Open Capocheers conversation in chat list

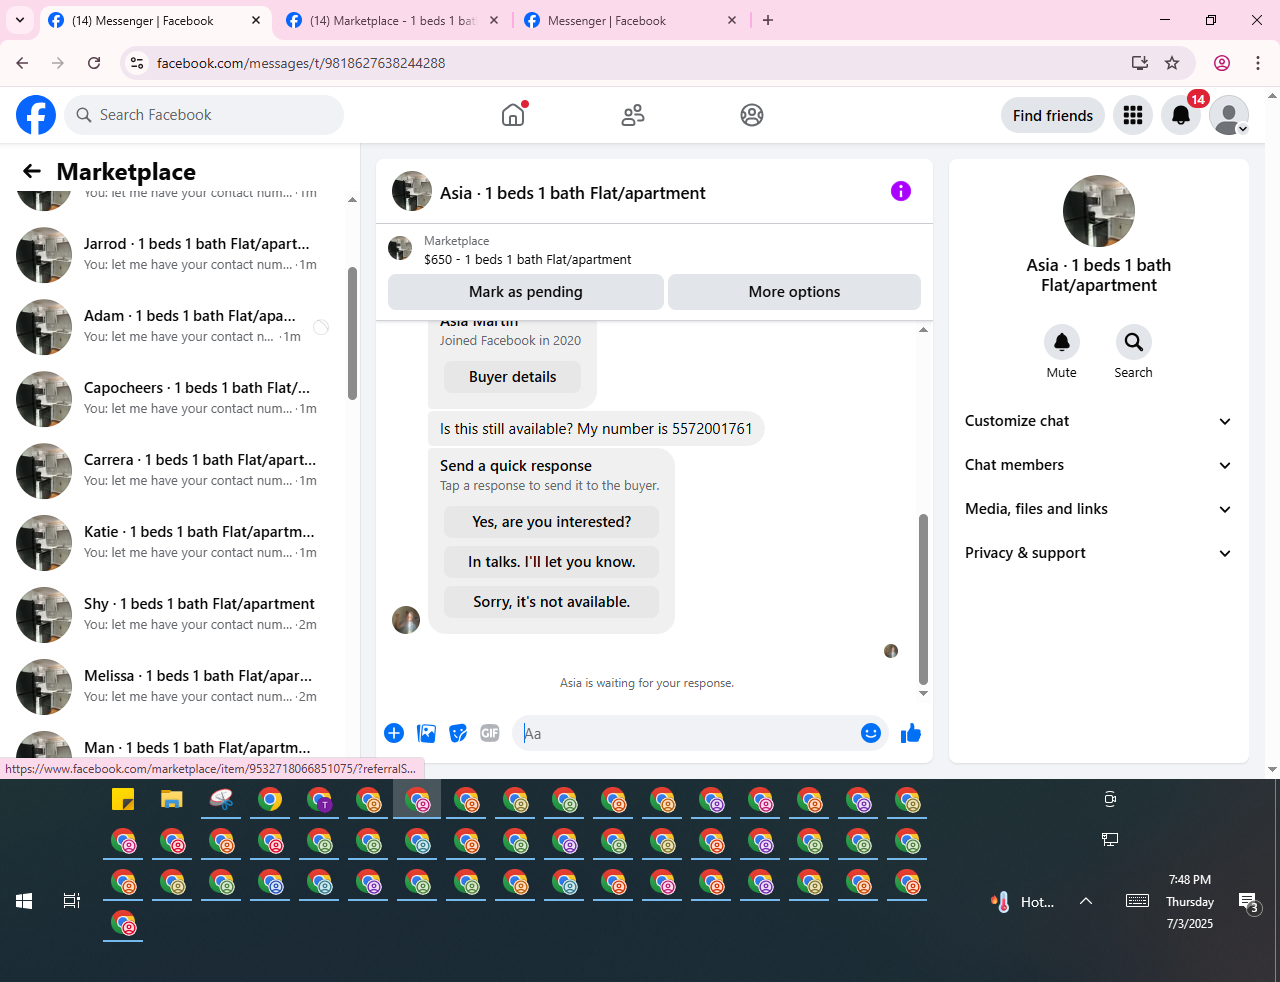[x=175, y=399]
